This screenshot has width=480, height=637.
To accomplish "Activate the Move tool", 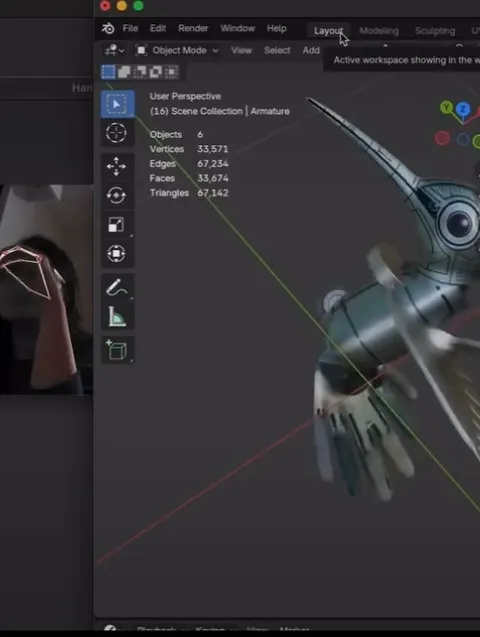I will pyautogui.click(x=117, y=167).
